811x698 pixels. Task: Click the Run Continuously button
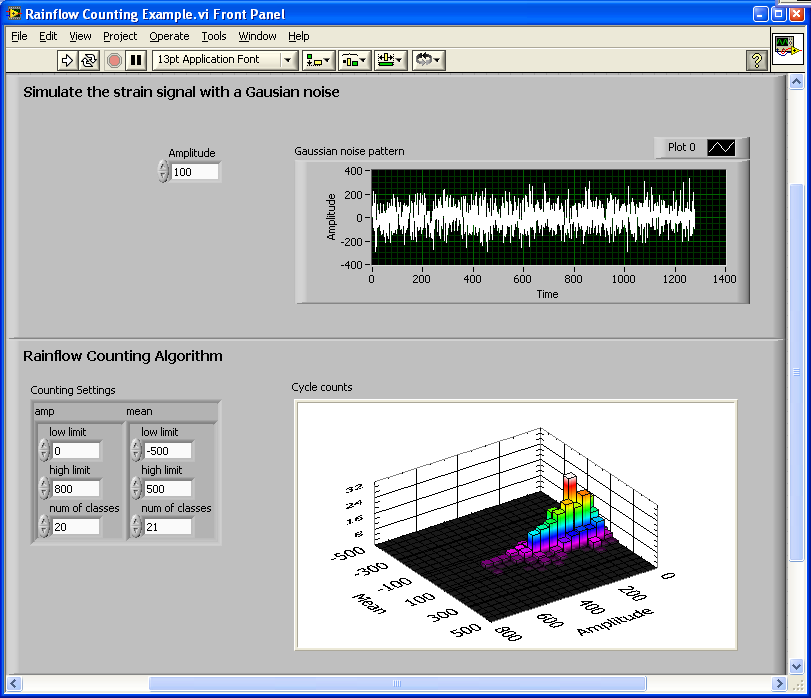tap(89, 60)
